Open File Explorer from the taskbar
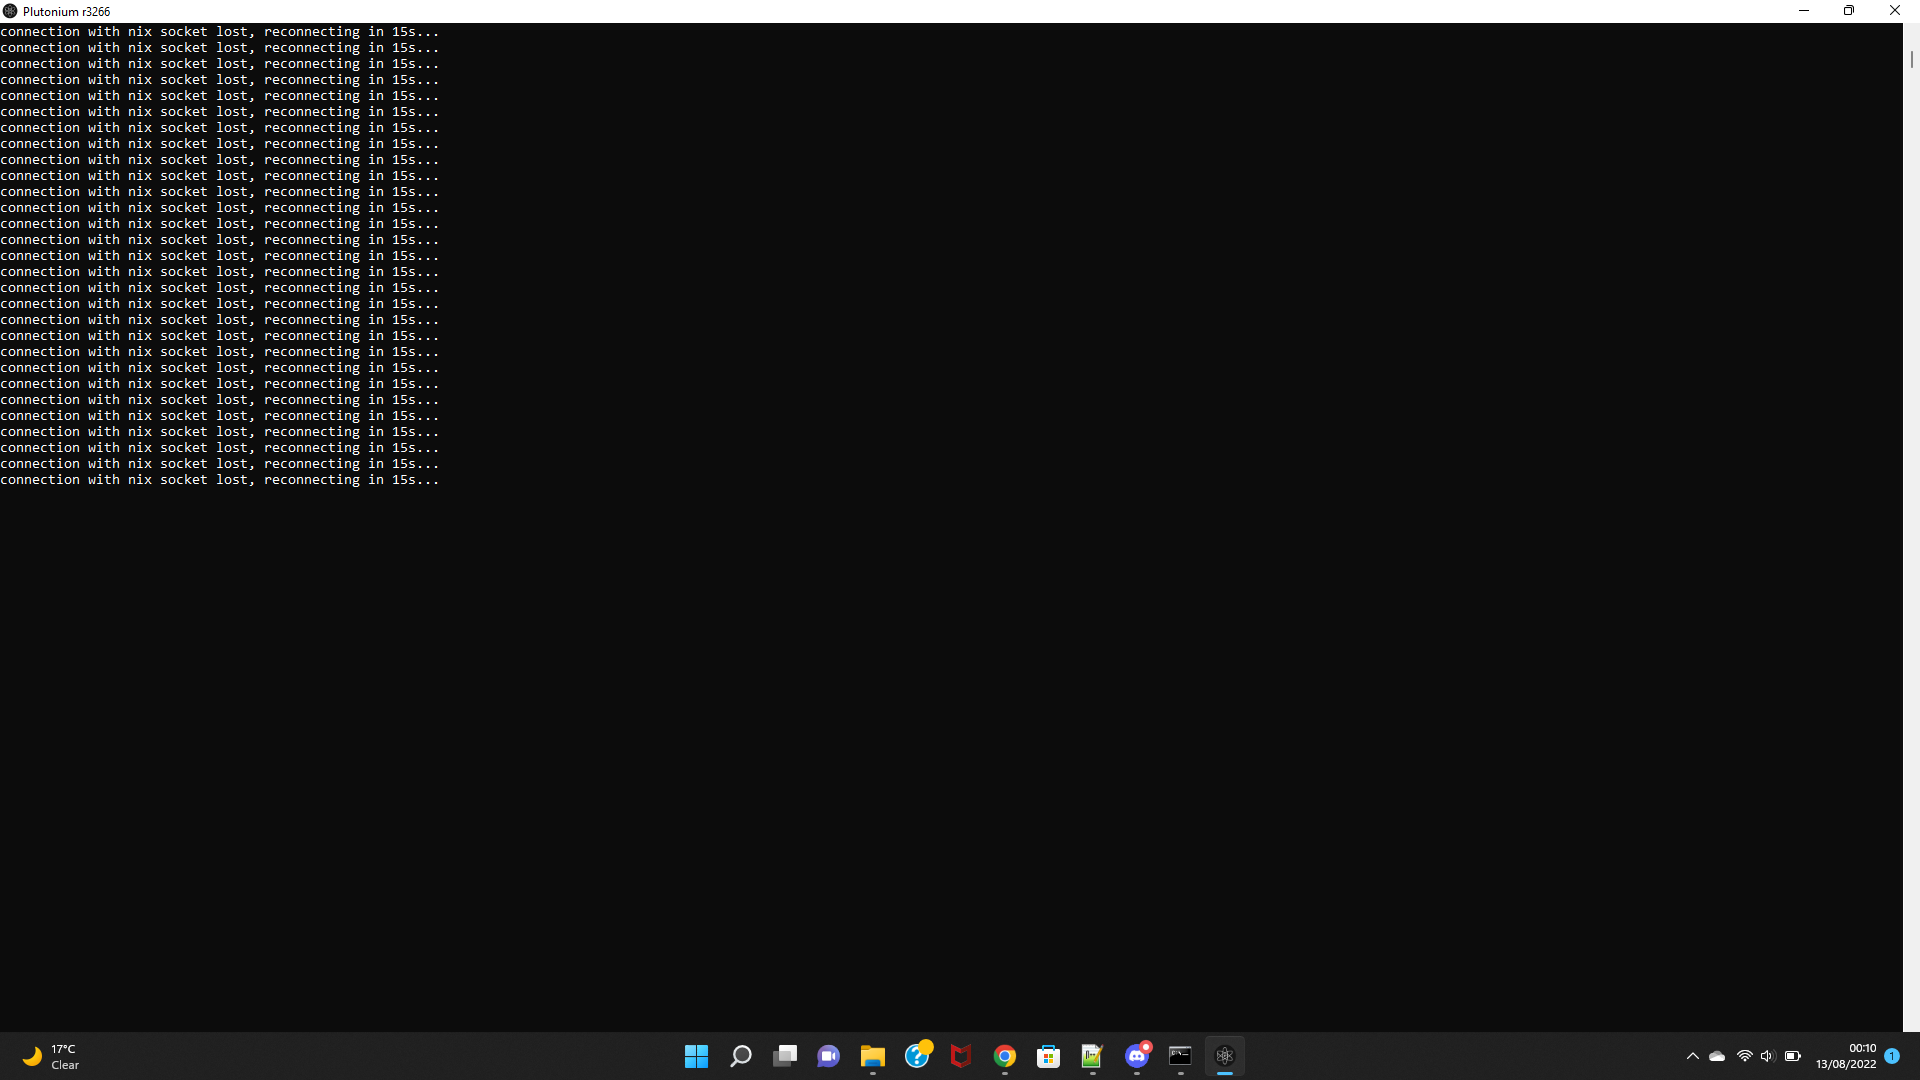This screenshot has width=1920, height=1080. coord(872,1056)
